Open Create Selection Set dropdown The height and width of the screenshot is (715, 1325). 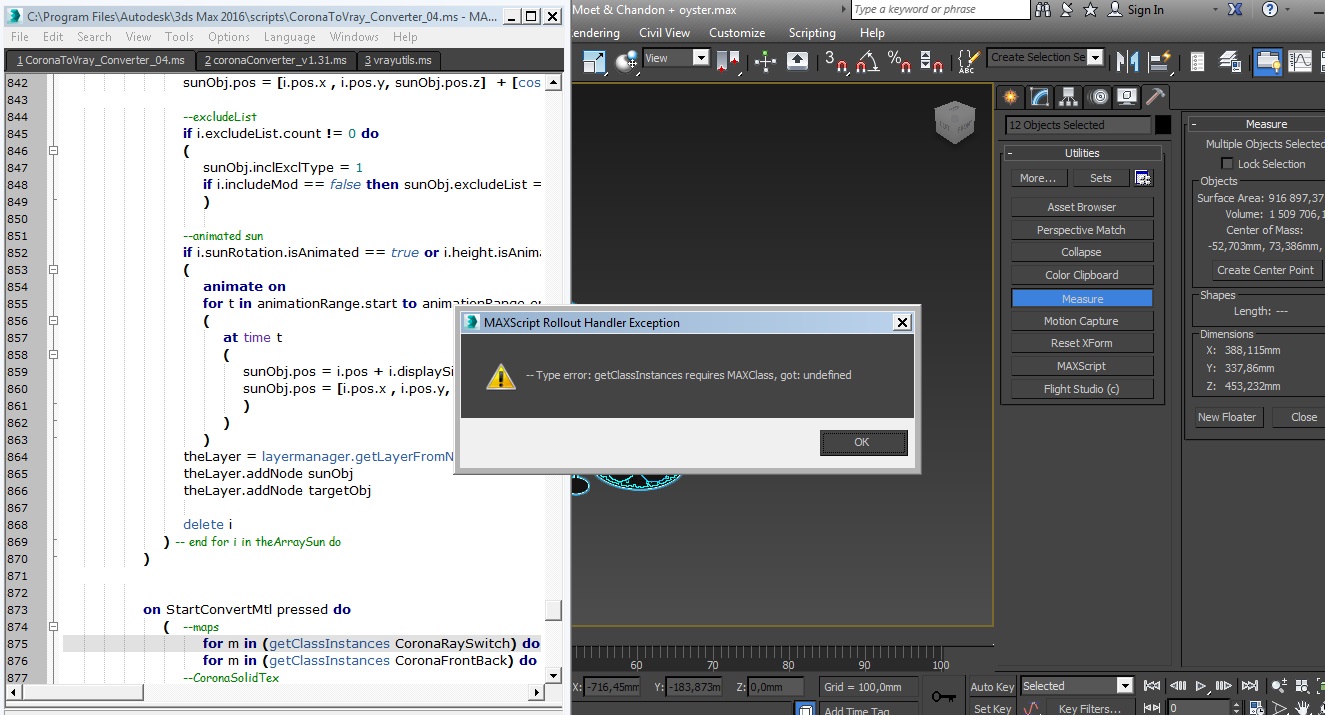tap(1046, 58)
